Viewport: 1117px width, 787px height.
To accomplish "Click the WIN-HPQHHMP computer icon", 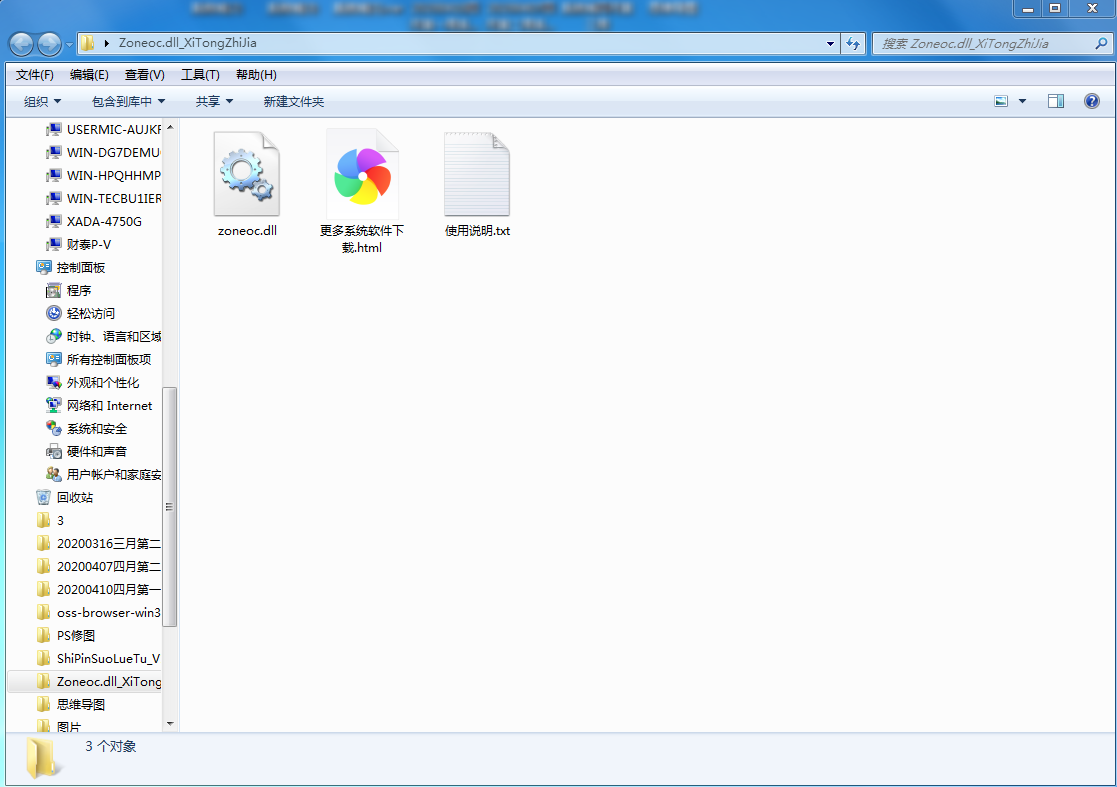I will [53, 175].
